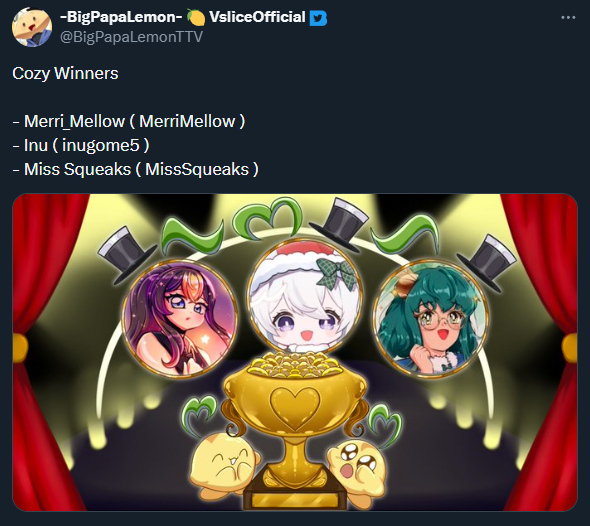This screenshot has width=590, height=526.
Task: Click the surprised lemon mascot beside the trophy
Action: click(x=357, y=466)
